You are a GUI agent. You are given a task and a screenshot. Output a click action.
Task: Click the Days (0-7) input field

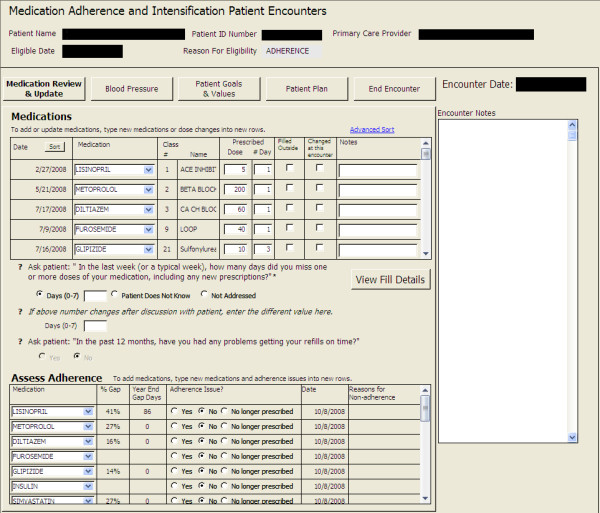95,296
